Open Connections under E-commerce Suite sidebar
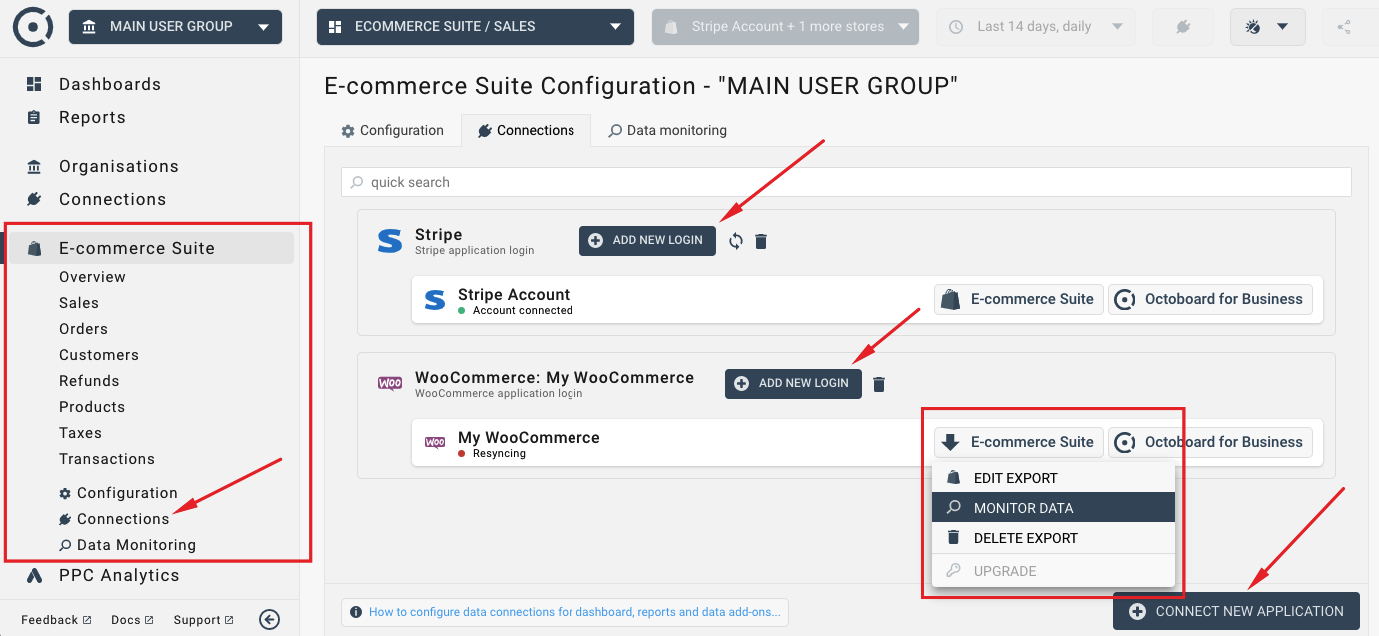The width and height of the screenshot is (1379, 636). coord(114,519)
